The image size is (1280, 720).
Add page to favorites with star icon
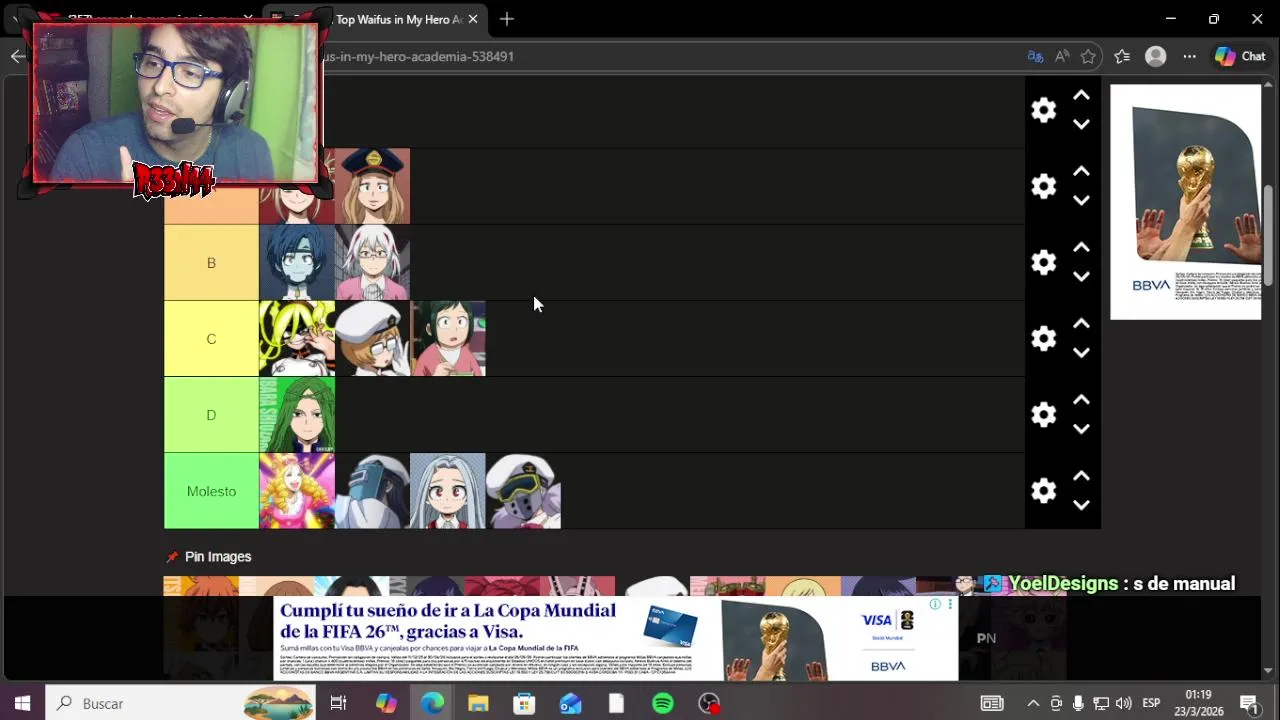(1088, 57)
